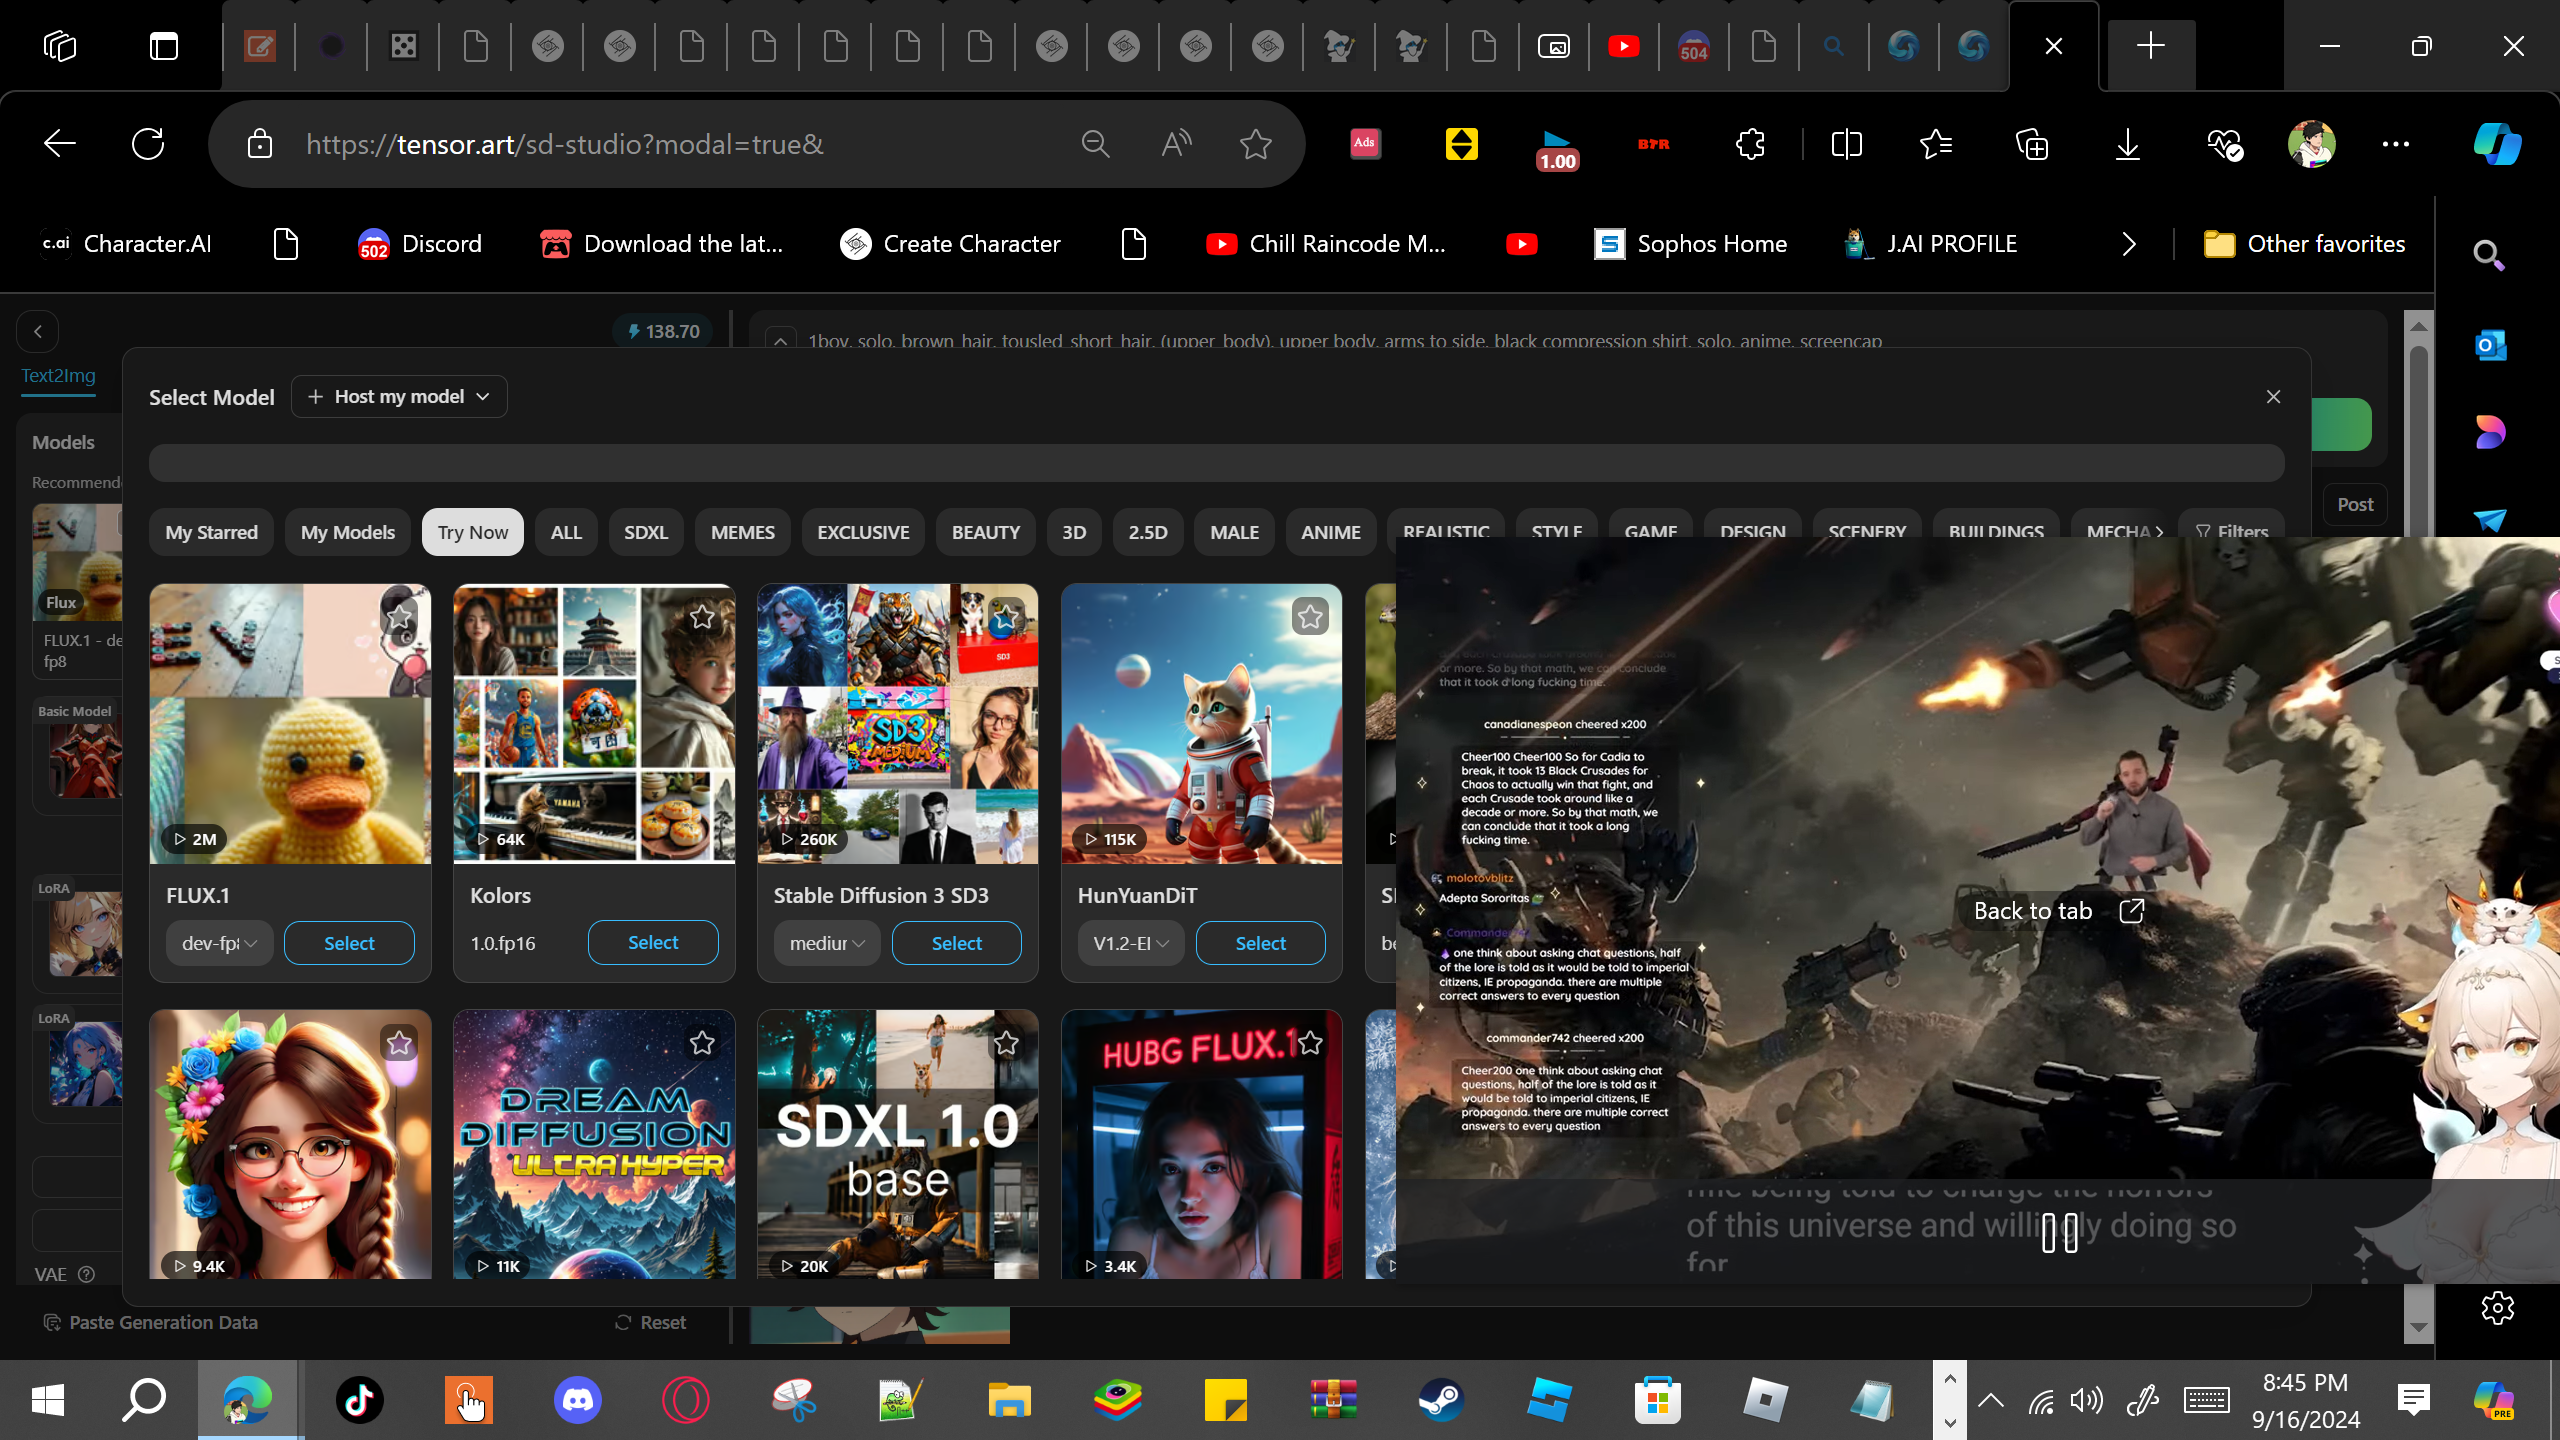Image resolution: width=2560 pixels, height=1440 pixels.
Task: Go back to the previous page
Action: [x=60, y=144]
